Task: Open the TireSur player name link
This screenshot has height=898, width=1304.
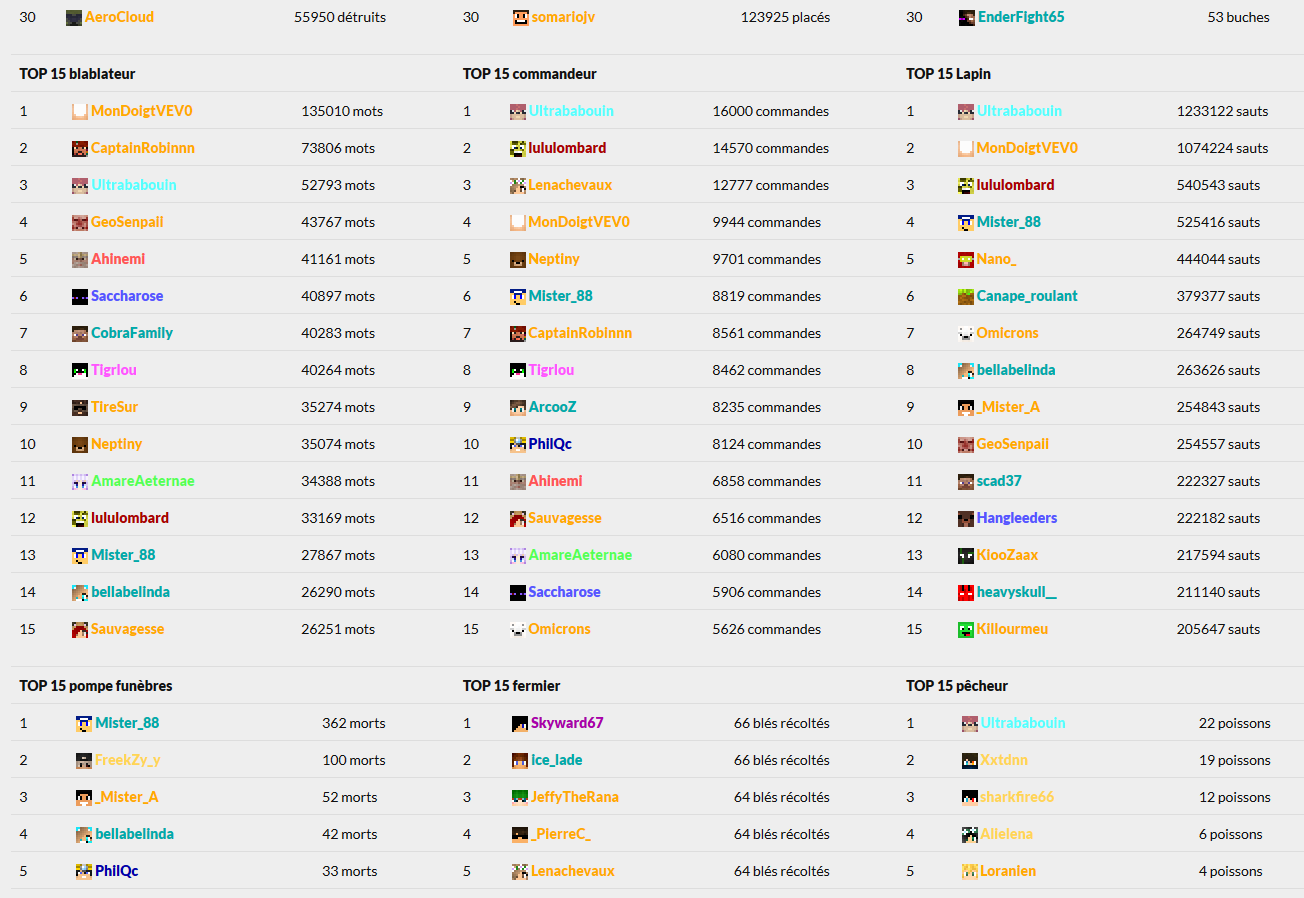Action: (115, 407)
